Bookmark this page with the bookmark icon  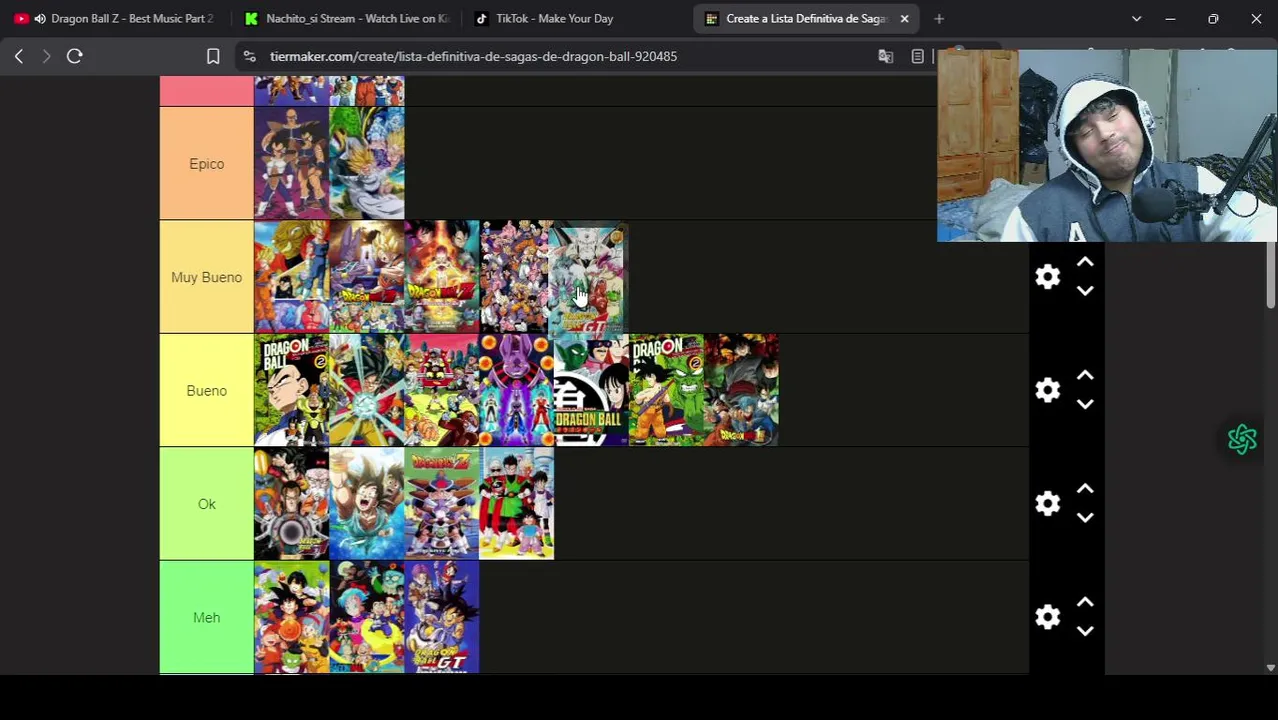(213, 57)
